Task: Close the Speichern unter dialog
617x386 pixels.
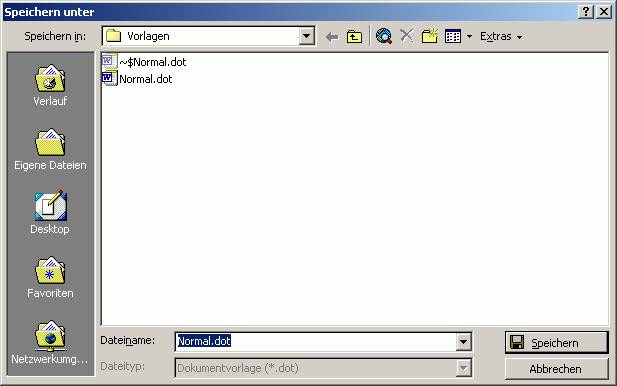Action: pos(604,12)
